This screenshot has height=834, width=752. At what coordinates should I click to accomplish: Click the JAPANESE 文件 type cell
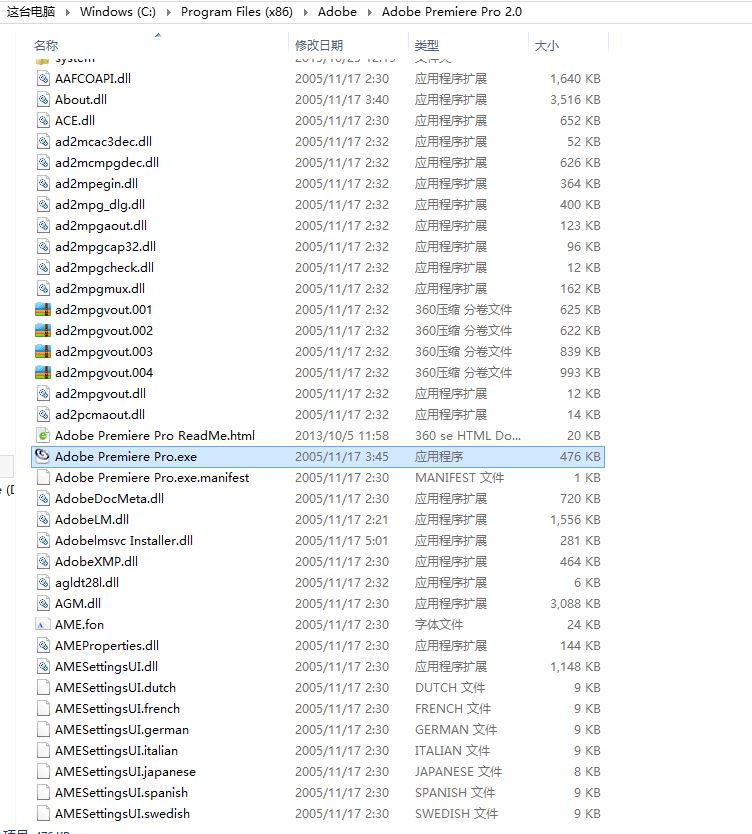458,772
